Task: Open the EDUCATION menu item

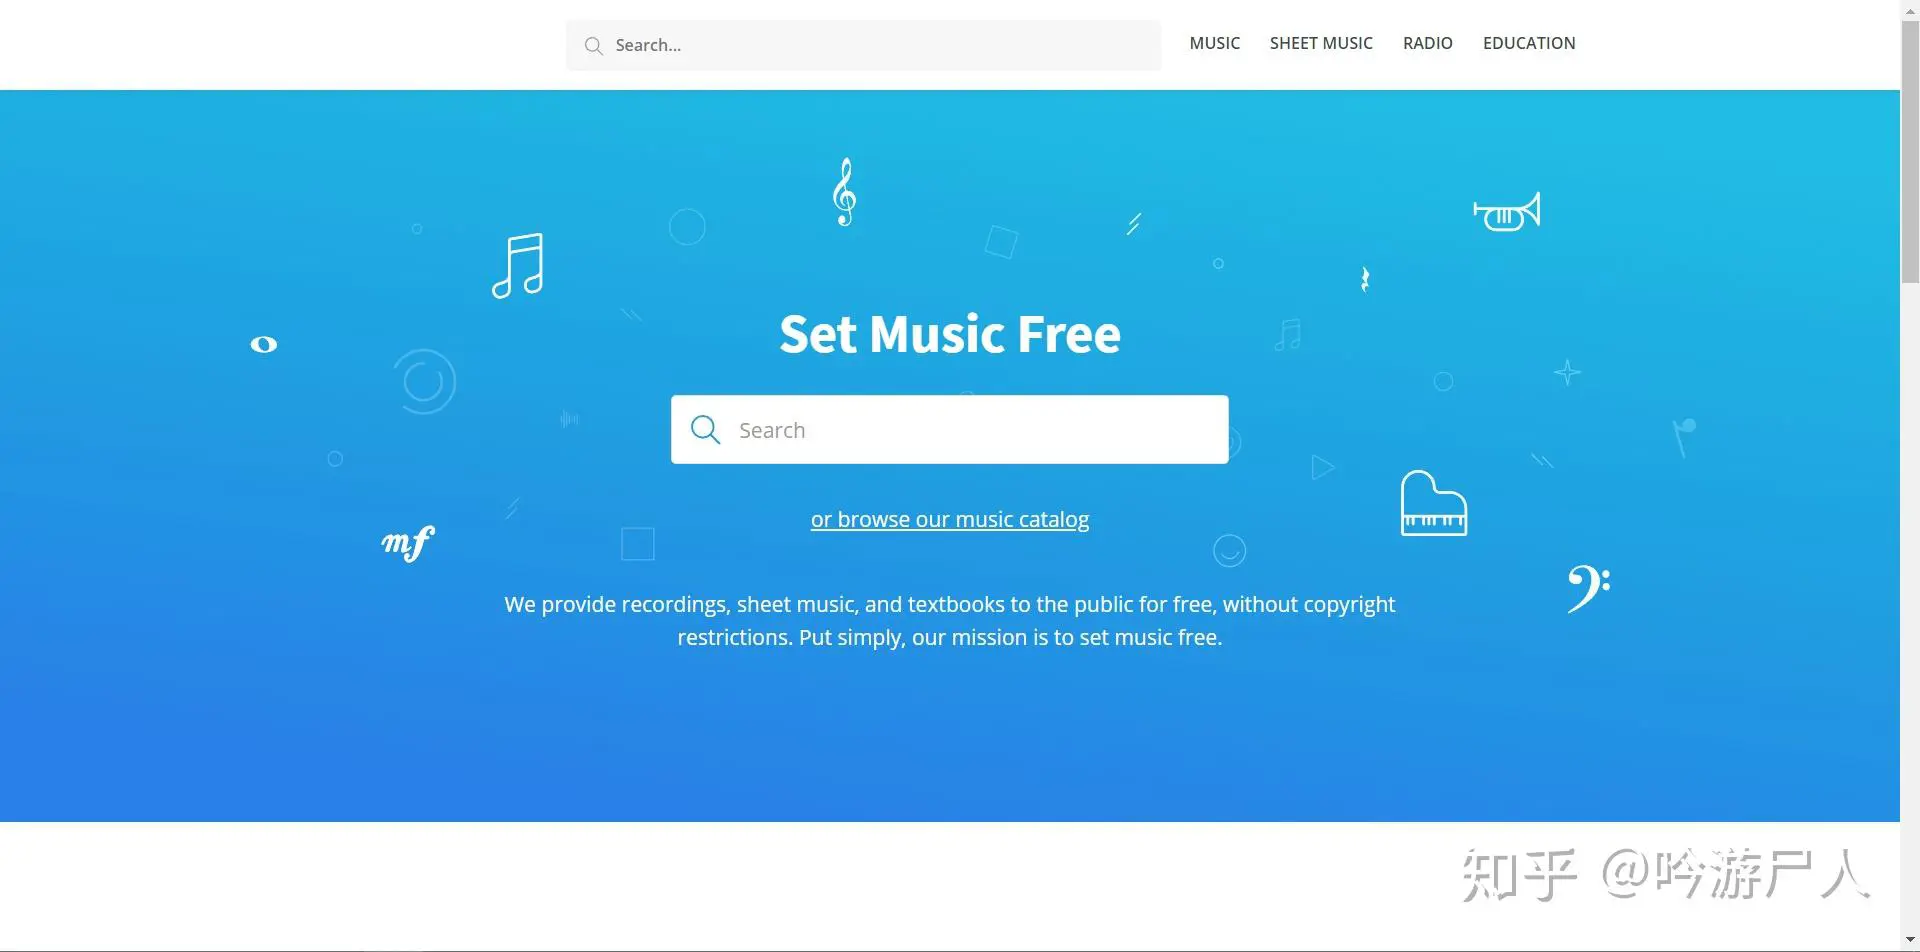Action: click(x=1528, y=43)
